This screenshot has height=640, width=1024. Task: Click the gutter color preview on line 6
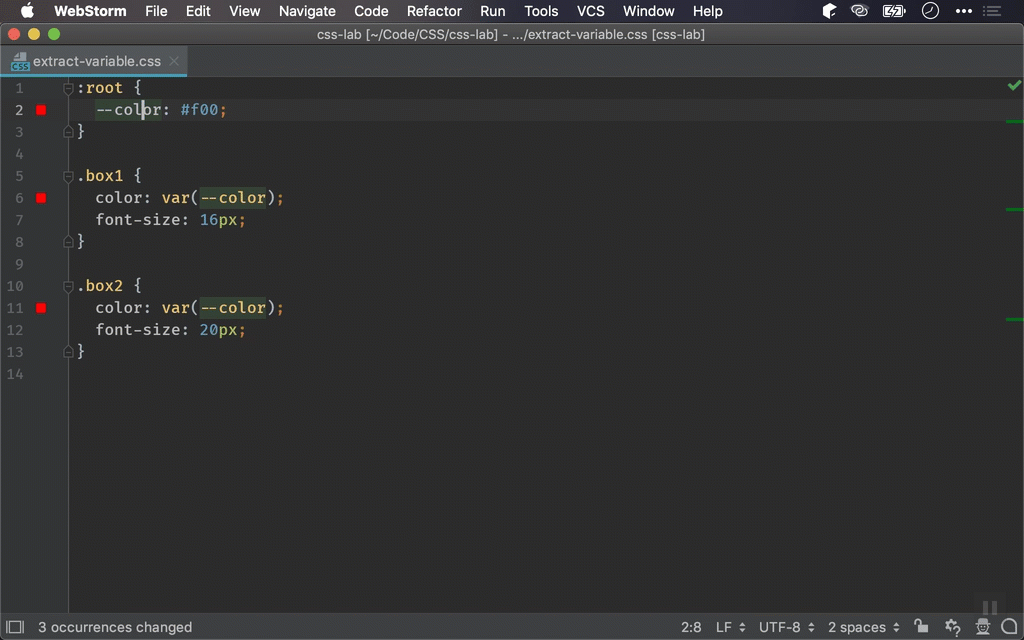tap(41, 198)
